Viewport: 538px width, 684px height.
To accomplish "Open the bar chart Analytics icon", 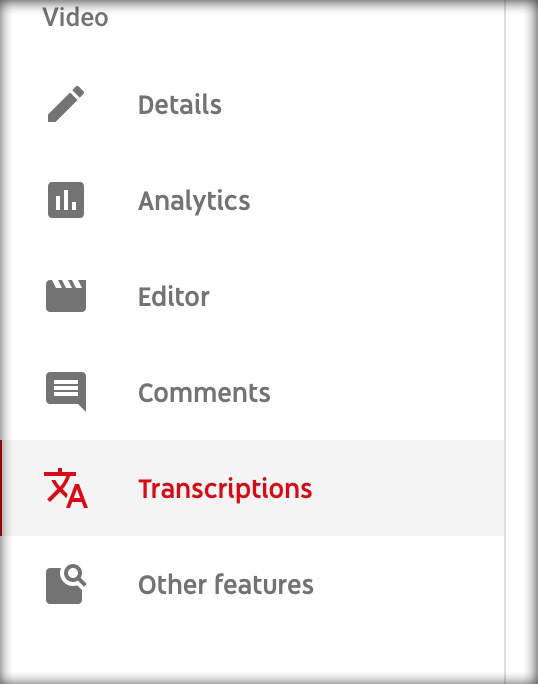I will point(66,200).
